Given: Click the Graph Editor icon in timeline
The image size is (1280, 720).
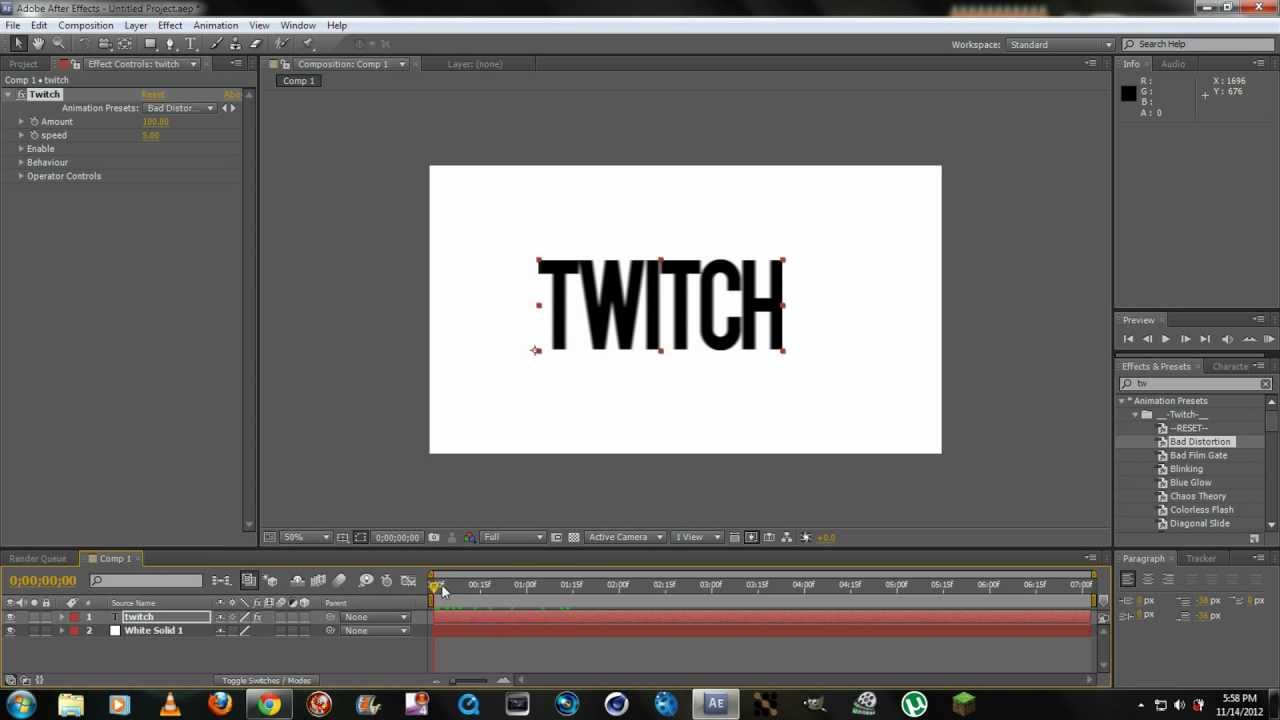Looking at the screenshot, I should [408, 581].
